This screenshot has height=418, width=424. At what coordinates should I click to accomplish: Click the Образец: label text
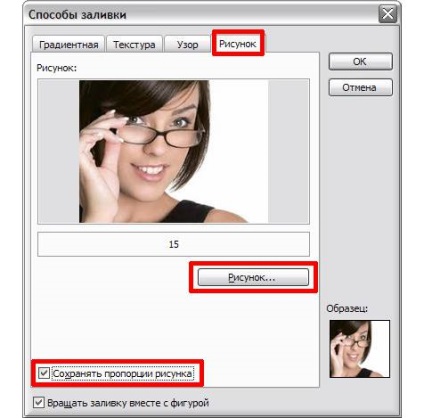347,309
